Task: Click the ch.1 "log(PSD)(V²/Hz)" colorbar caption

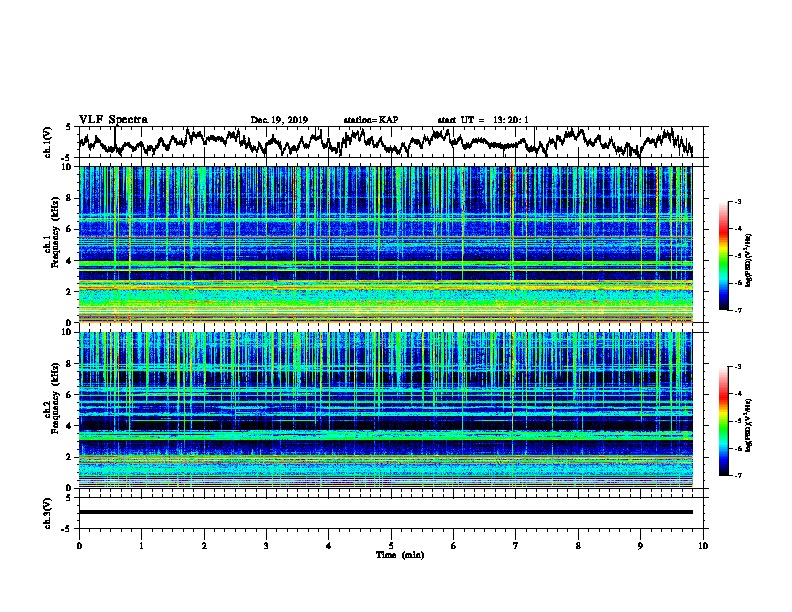Action: (749, 261)
